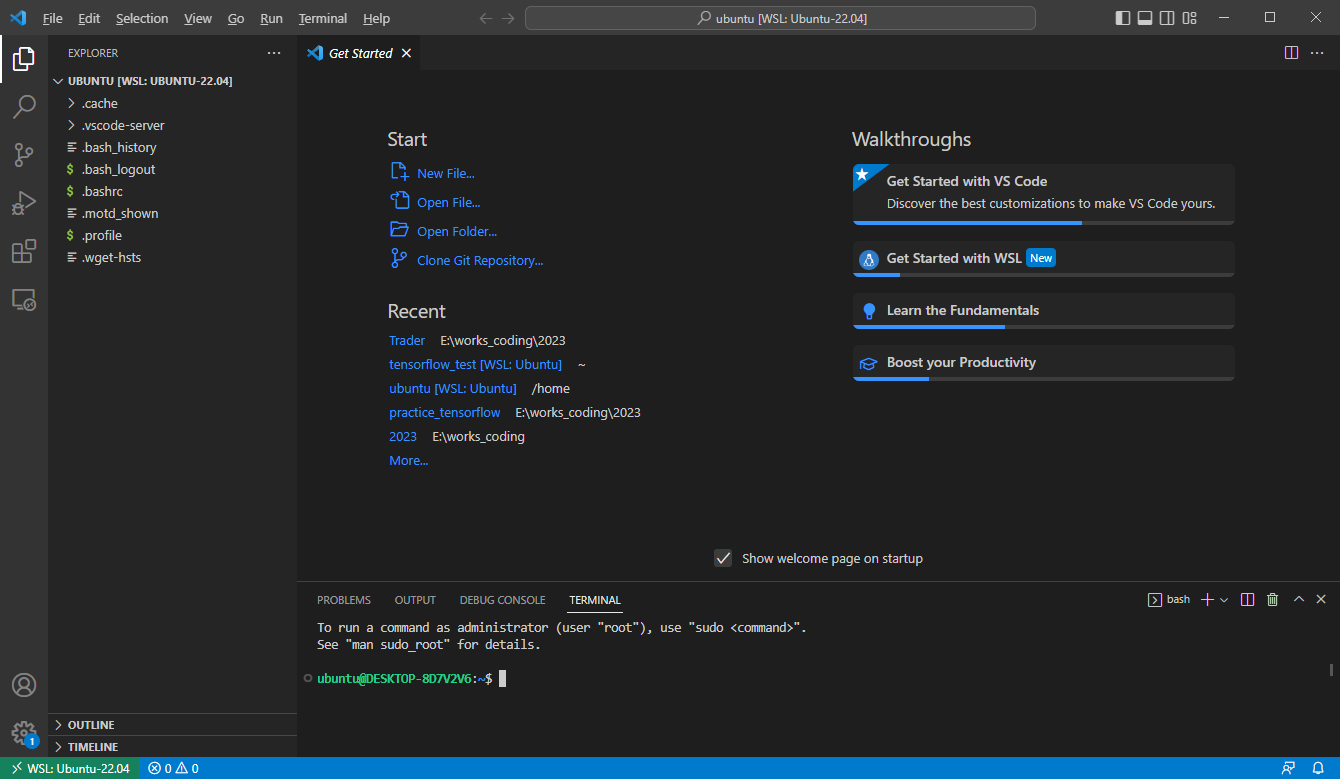Select the Terminal panel tab
This screenshot has width=1340, height=779.
595,600
